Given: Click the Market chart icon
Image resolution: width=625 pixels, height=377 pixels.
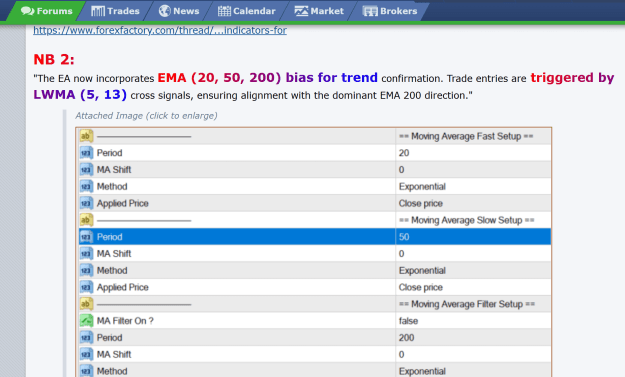Looking at the screenshot, I should (x=301, y=11).
